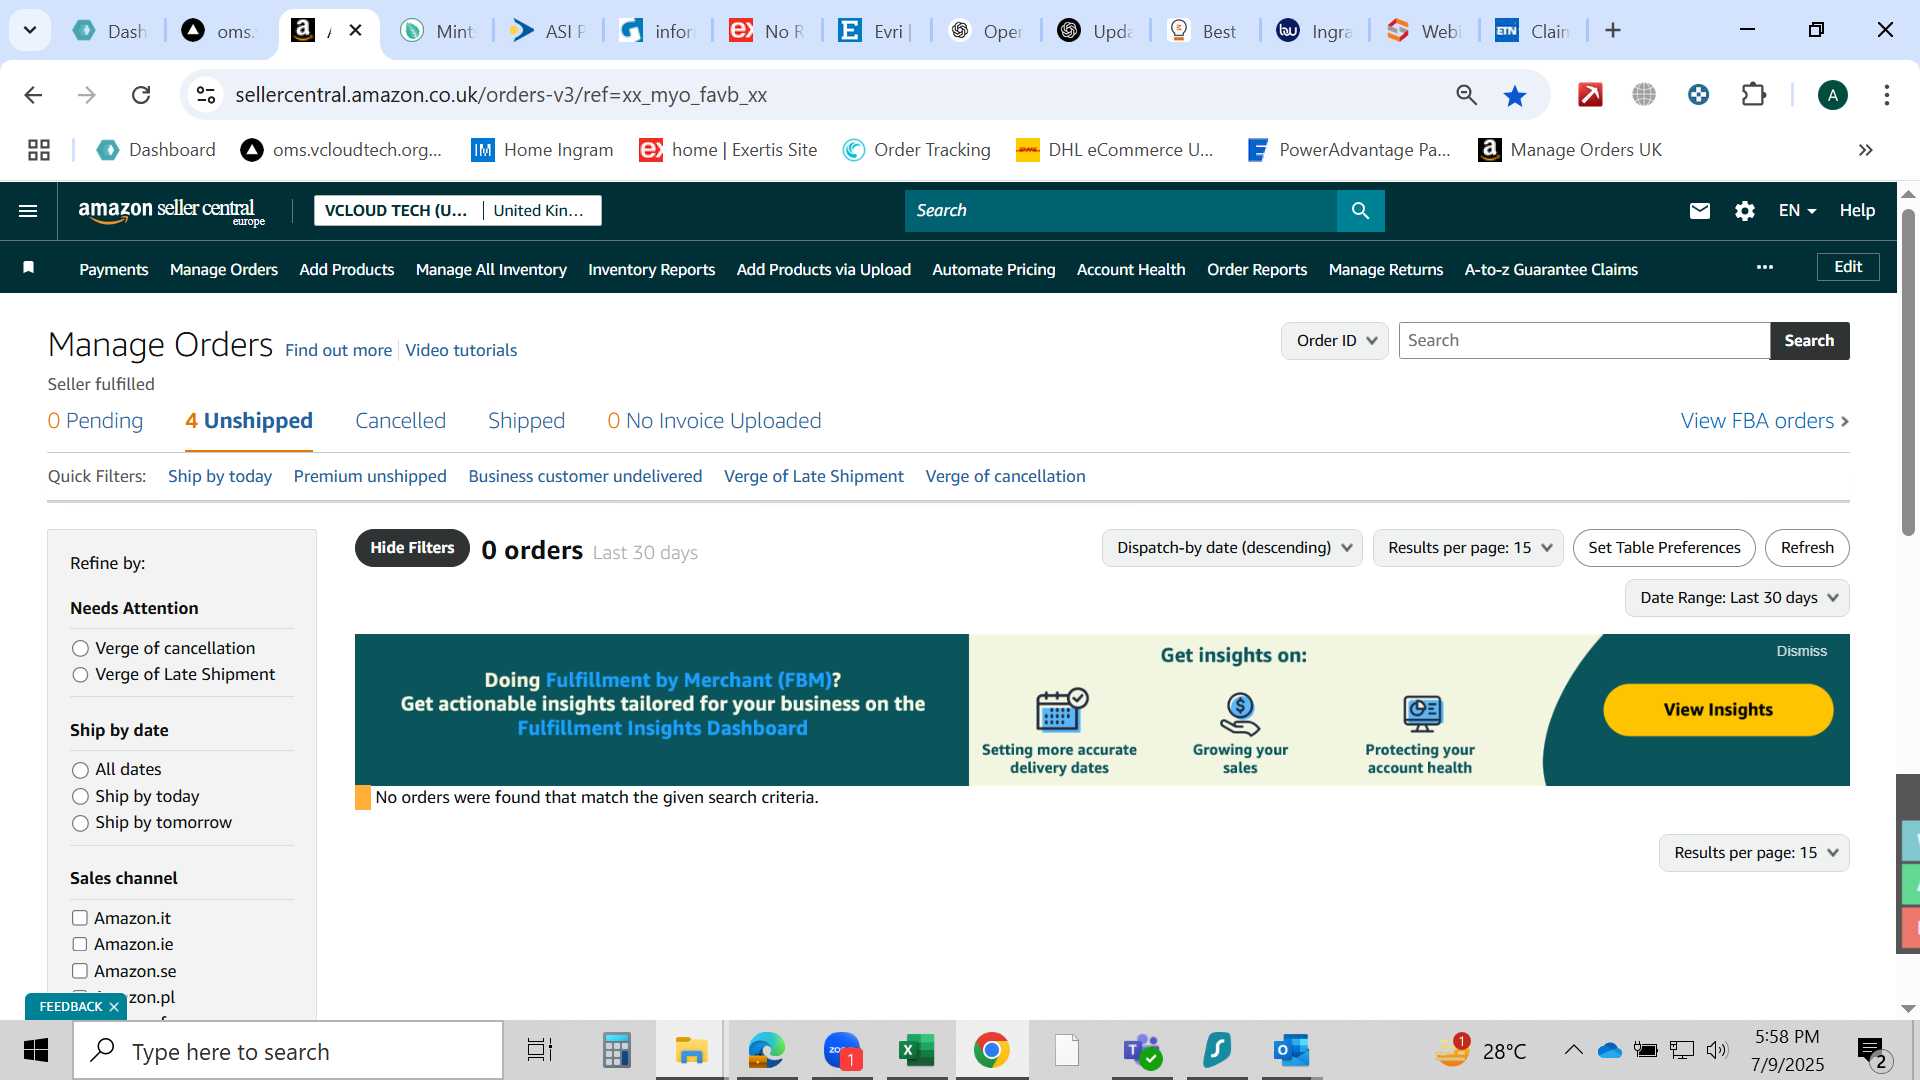
Task: Dismiss the insights banner
Action: pyautogui.click(x=1801, y=651)
